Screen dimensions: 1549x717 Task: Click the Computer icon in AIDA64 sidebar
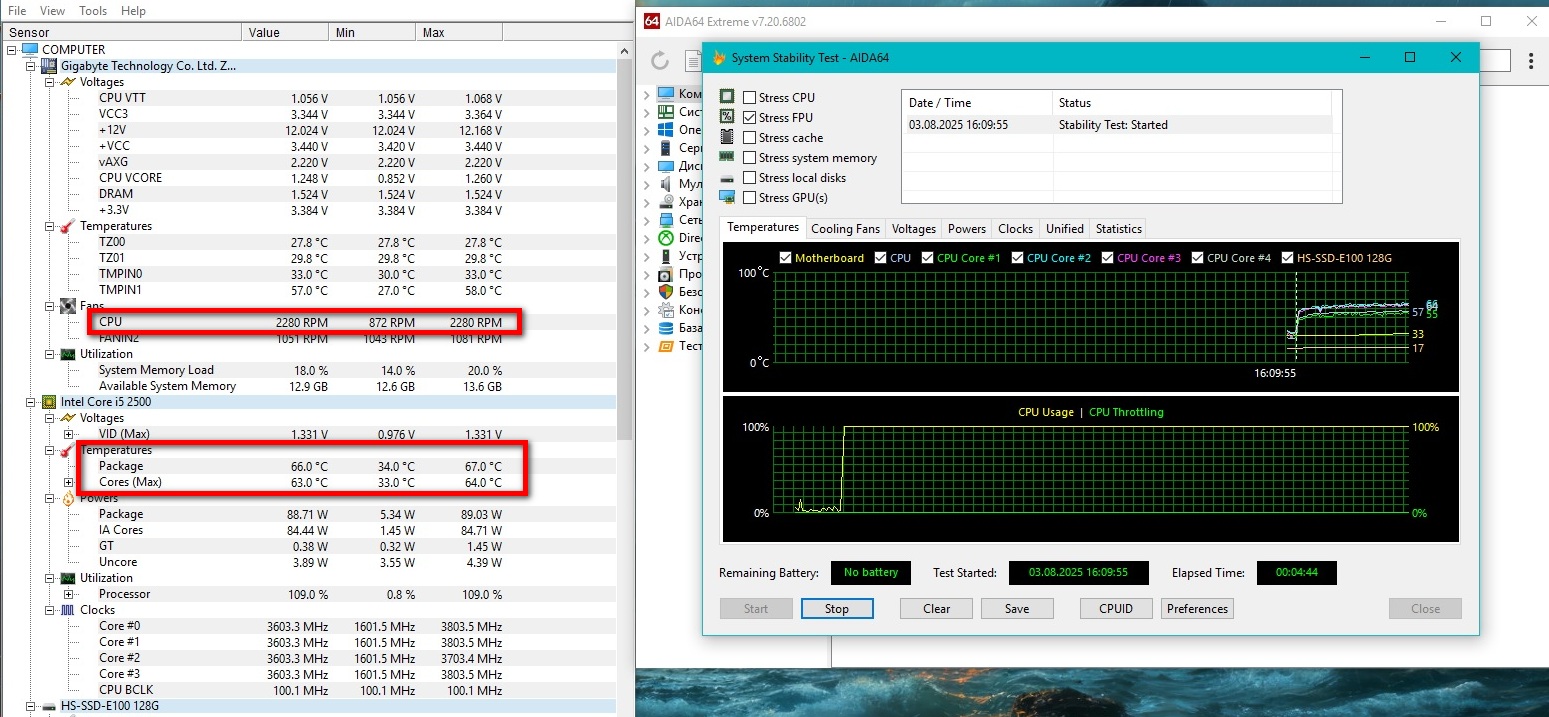pyautogui.click(x=666, y=94)
